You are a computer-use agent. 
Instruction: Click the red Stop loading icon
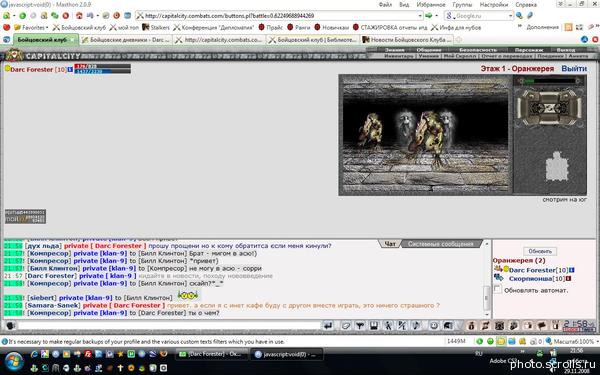[x=66, y=16]
